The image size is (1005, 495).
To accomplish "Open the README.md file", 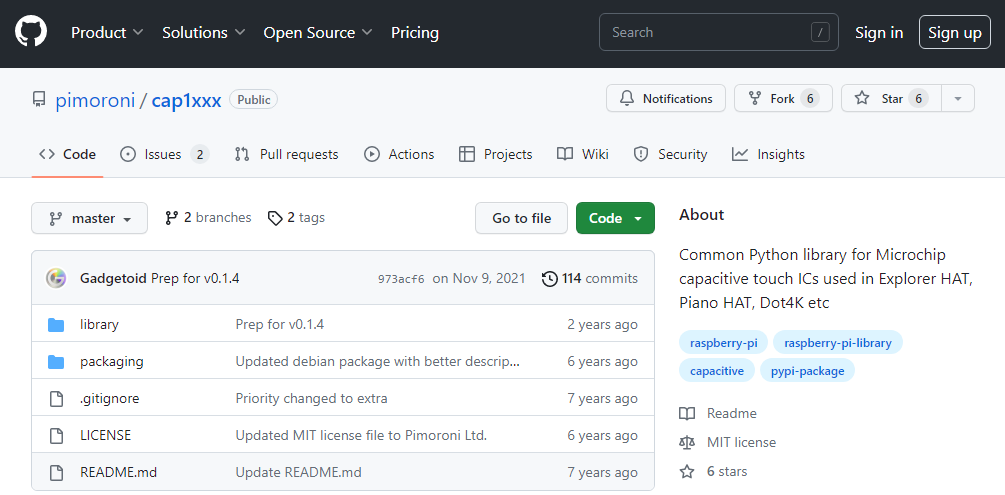I will point(119,473).
